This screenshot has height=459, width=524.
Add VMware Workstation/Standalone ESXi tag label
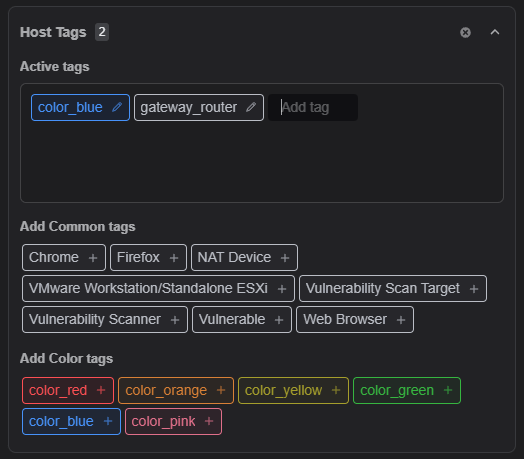[x=148, y=289]
